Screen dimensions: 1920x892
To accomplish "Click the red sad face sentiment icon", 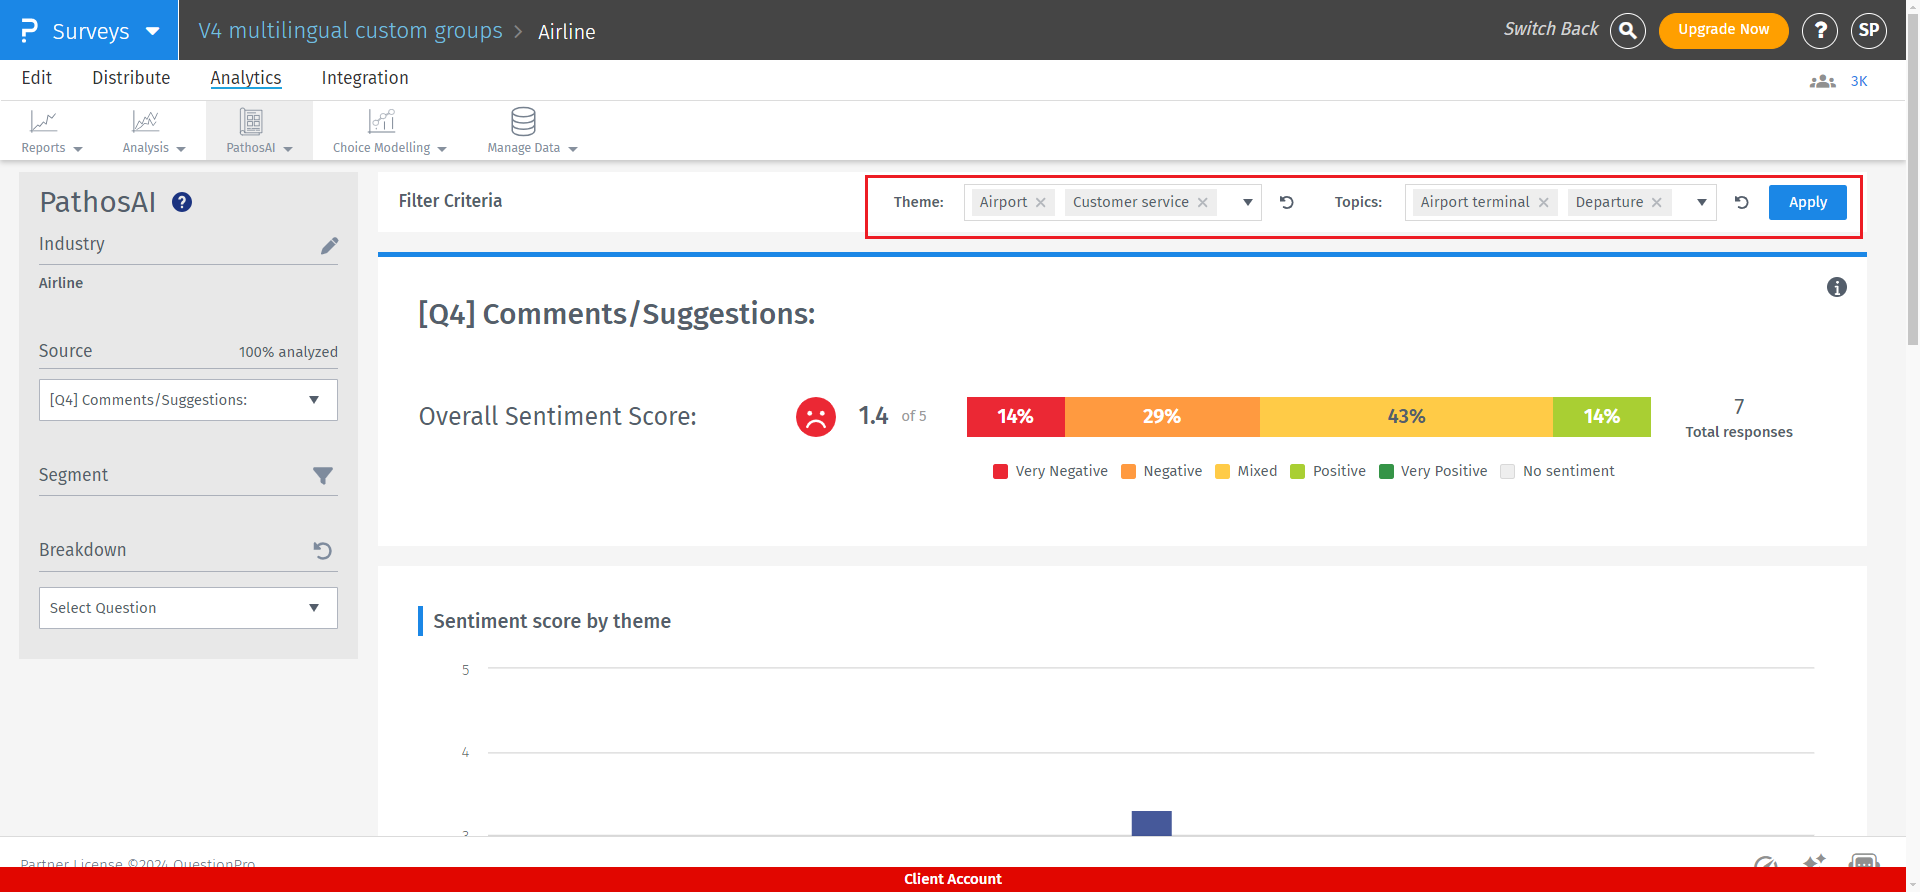I will tap(816, 417).
